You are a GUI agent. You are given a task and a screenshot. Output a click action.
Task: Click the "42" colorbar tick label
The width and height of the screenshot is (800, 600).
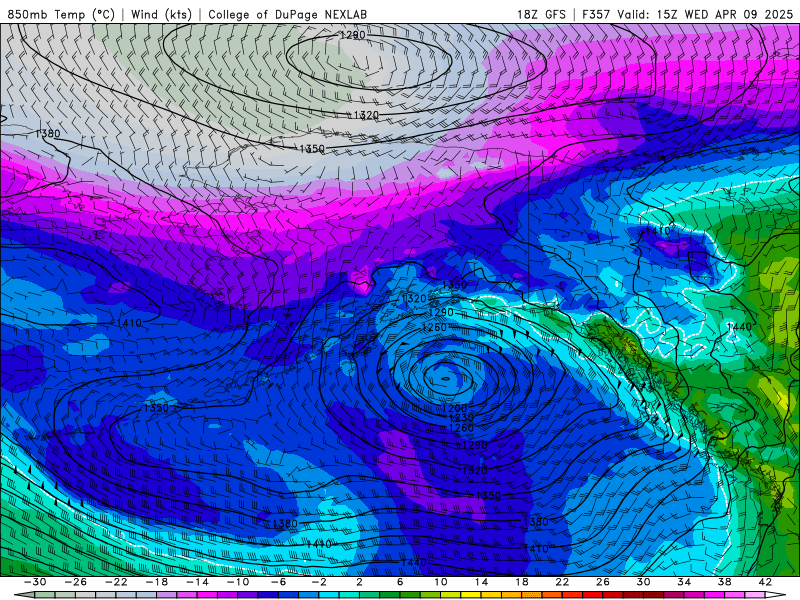(x=765, y=582)
